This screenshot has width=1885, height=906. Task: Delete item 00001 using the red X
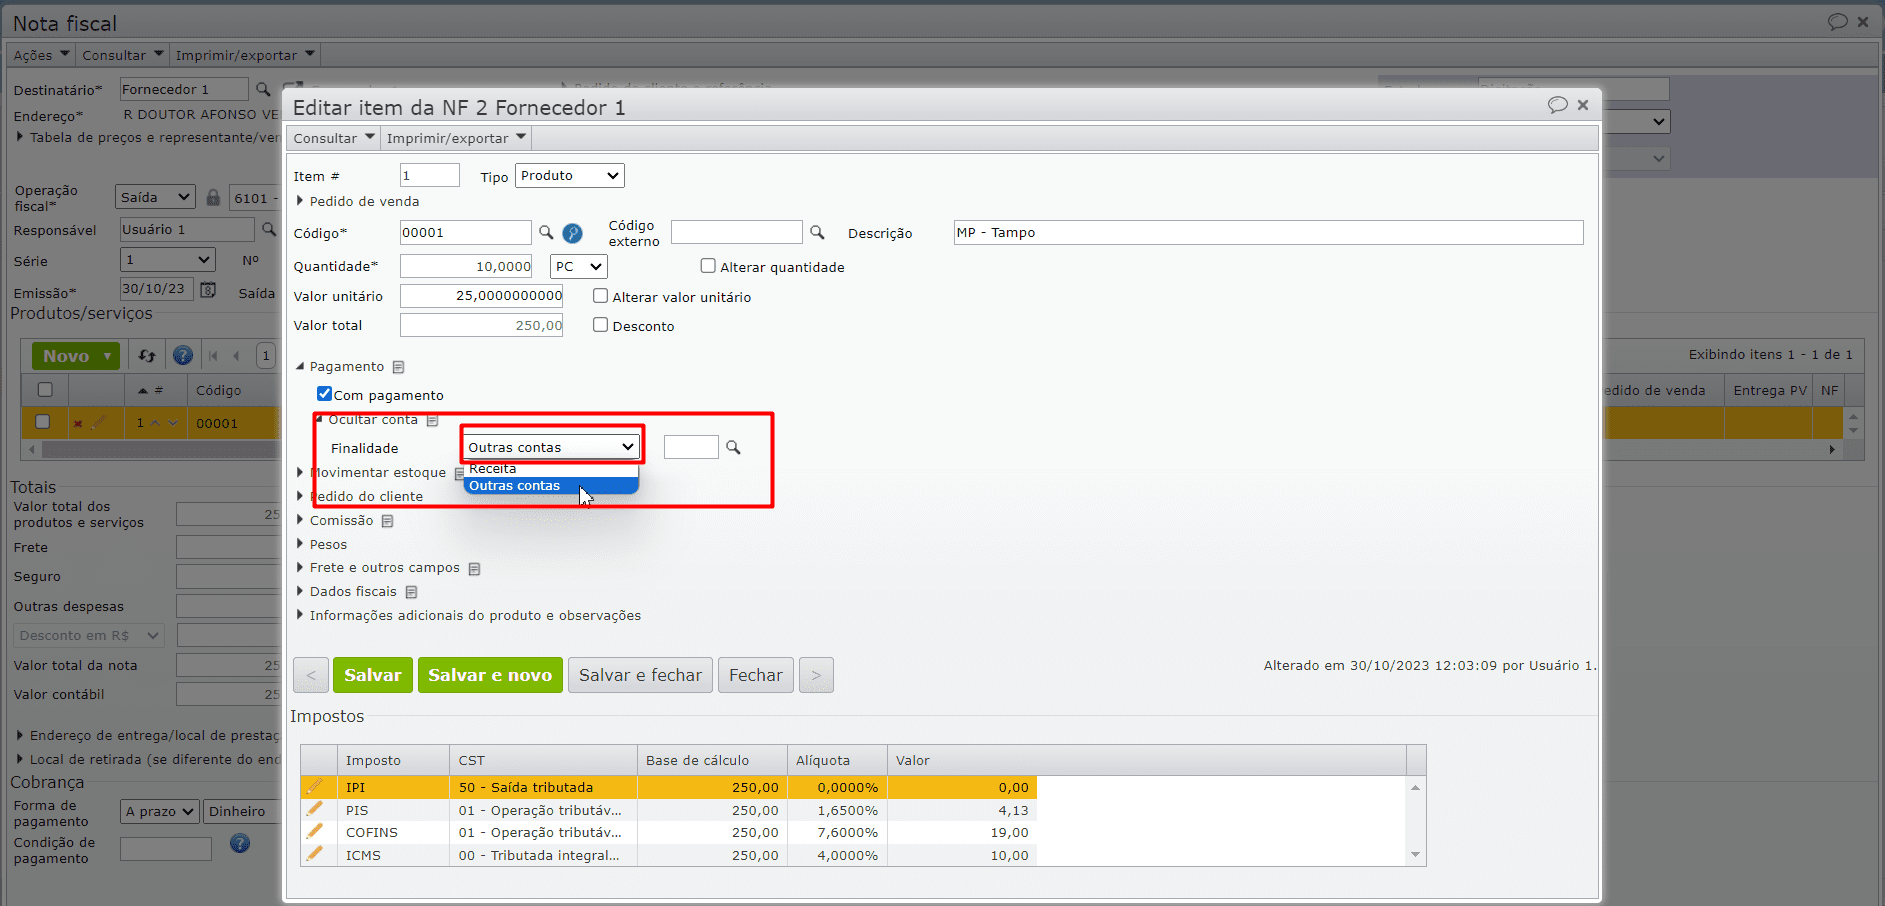pos(77,423)
